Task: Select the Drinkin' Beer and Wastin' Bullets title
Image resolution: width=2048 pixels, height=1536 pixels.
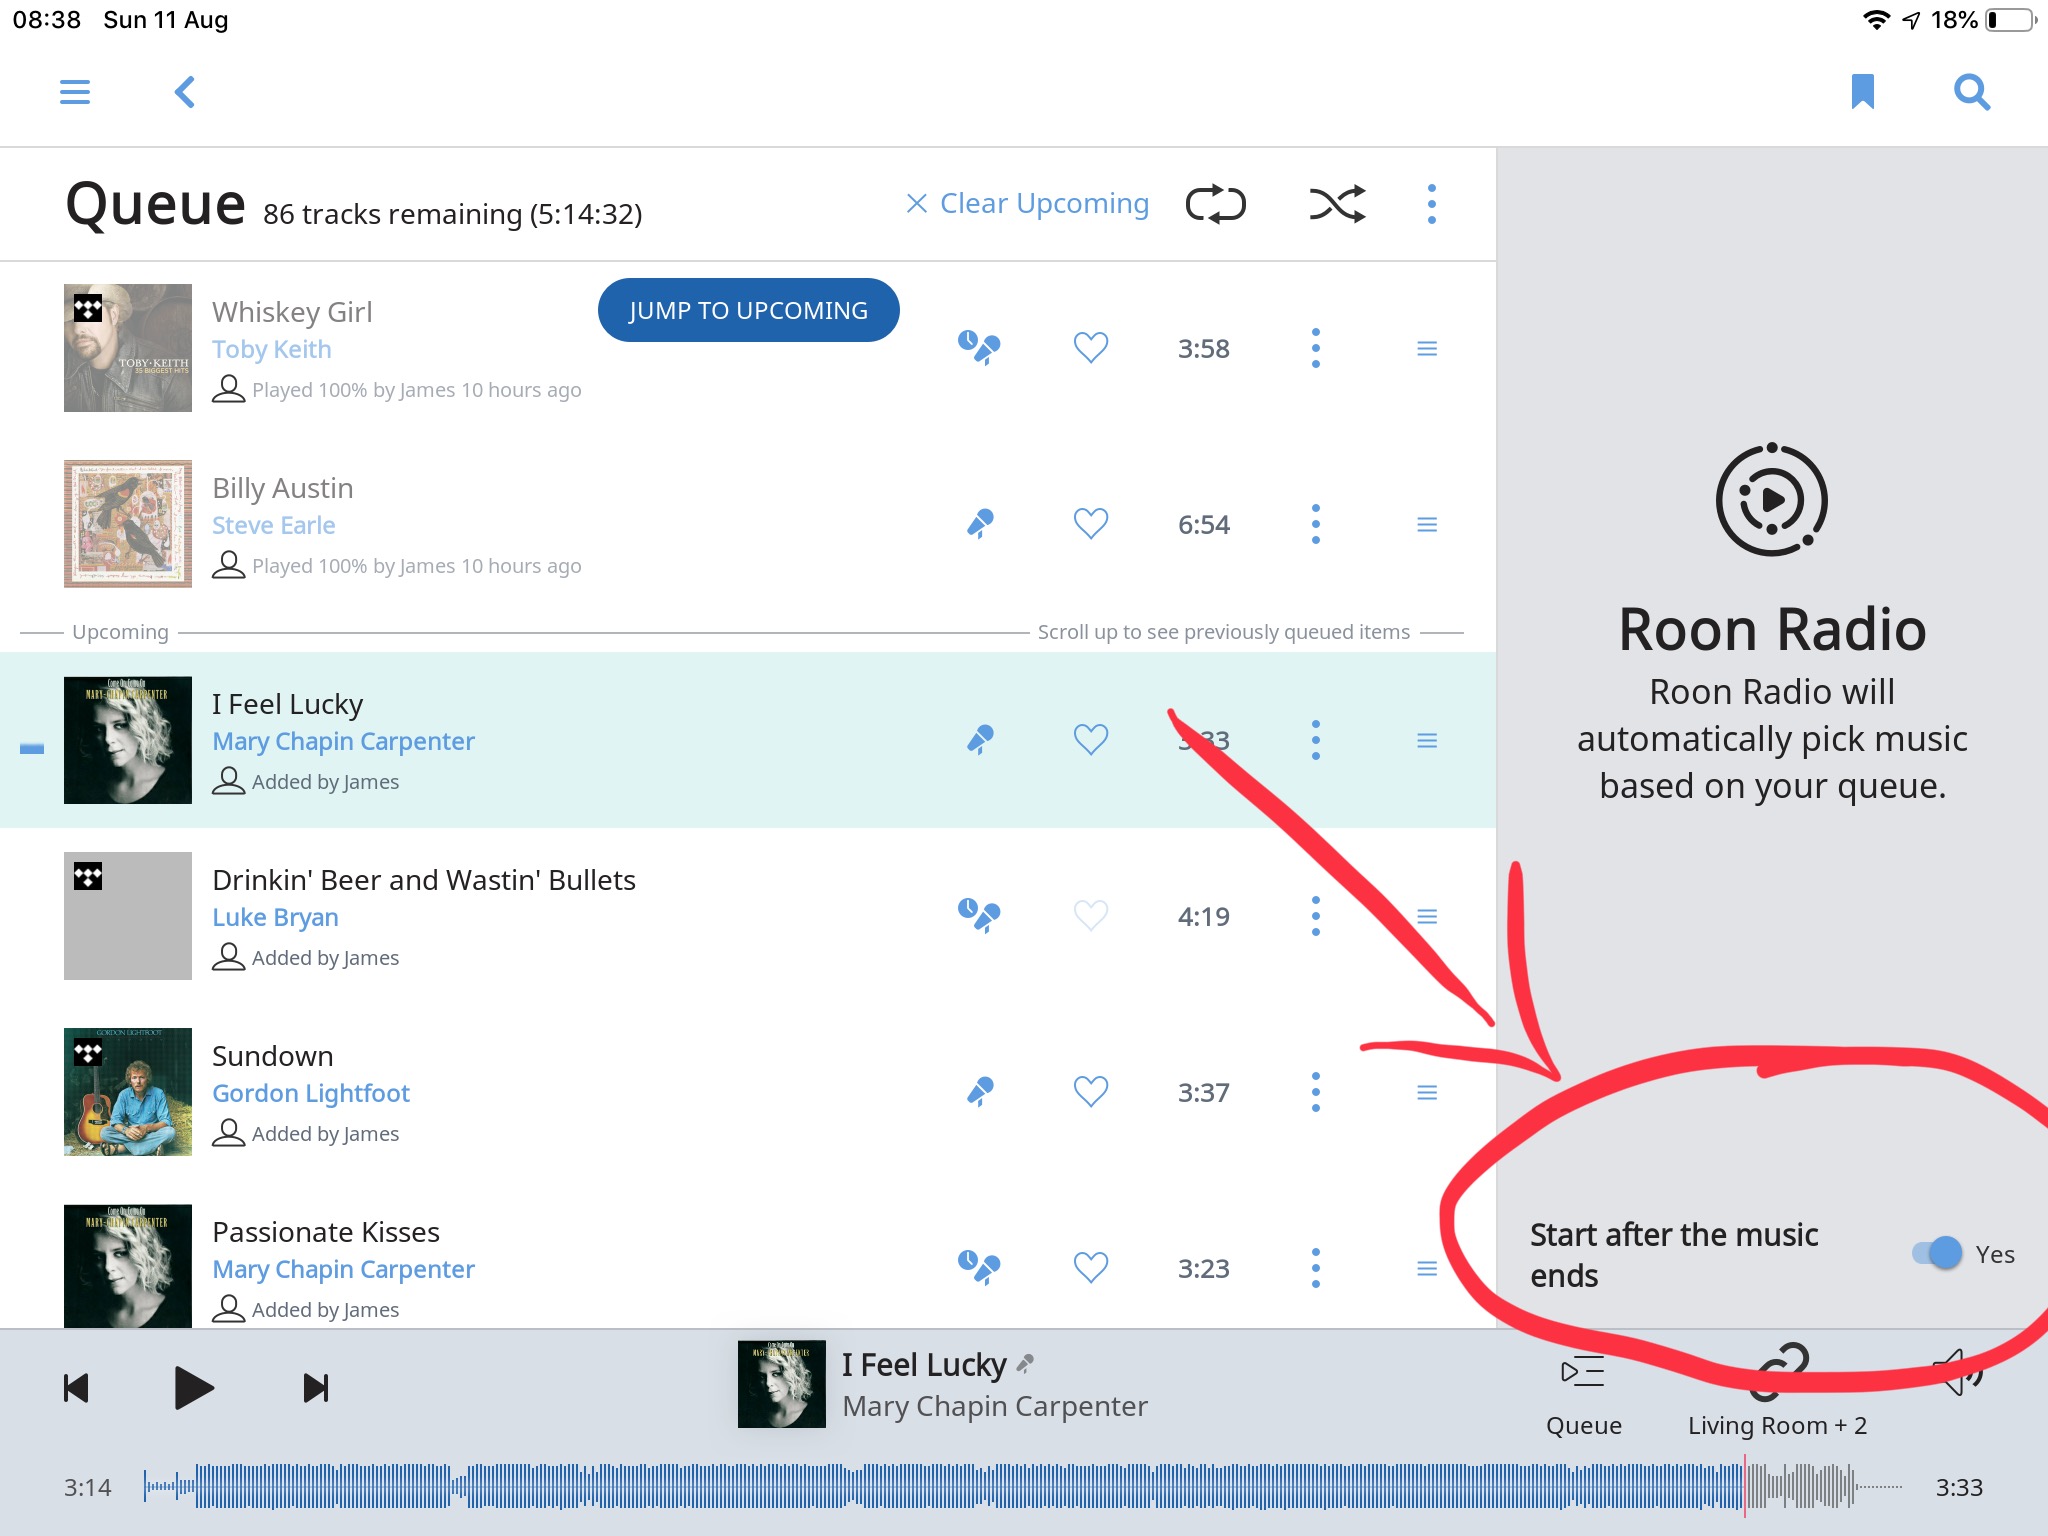Action: (424, 880)
